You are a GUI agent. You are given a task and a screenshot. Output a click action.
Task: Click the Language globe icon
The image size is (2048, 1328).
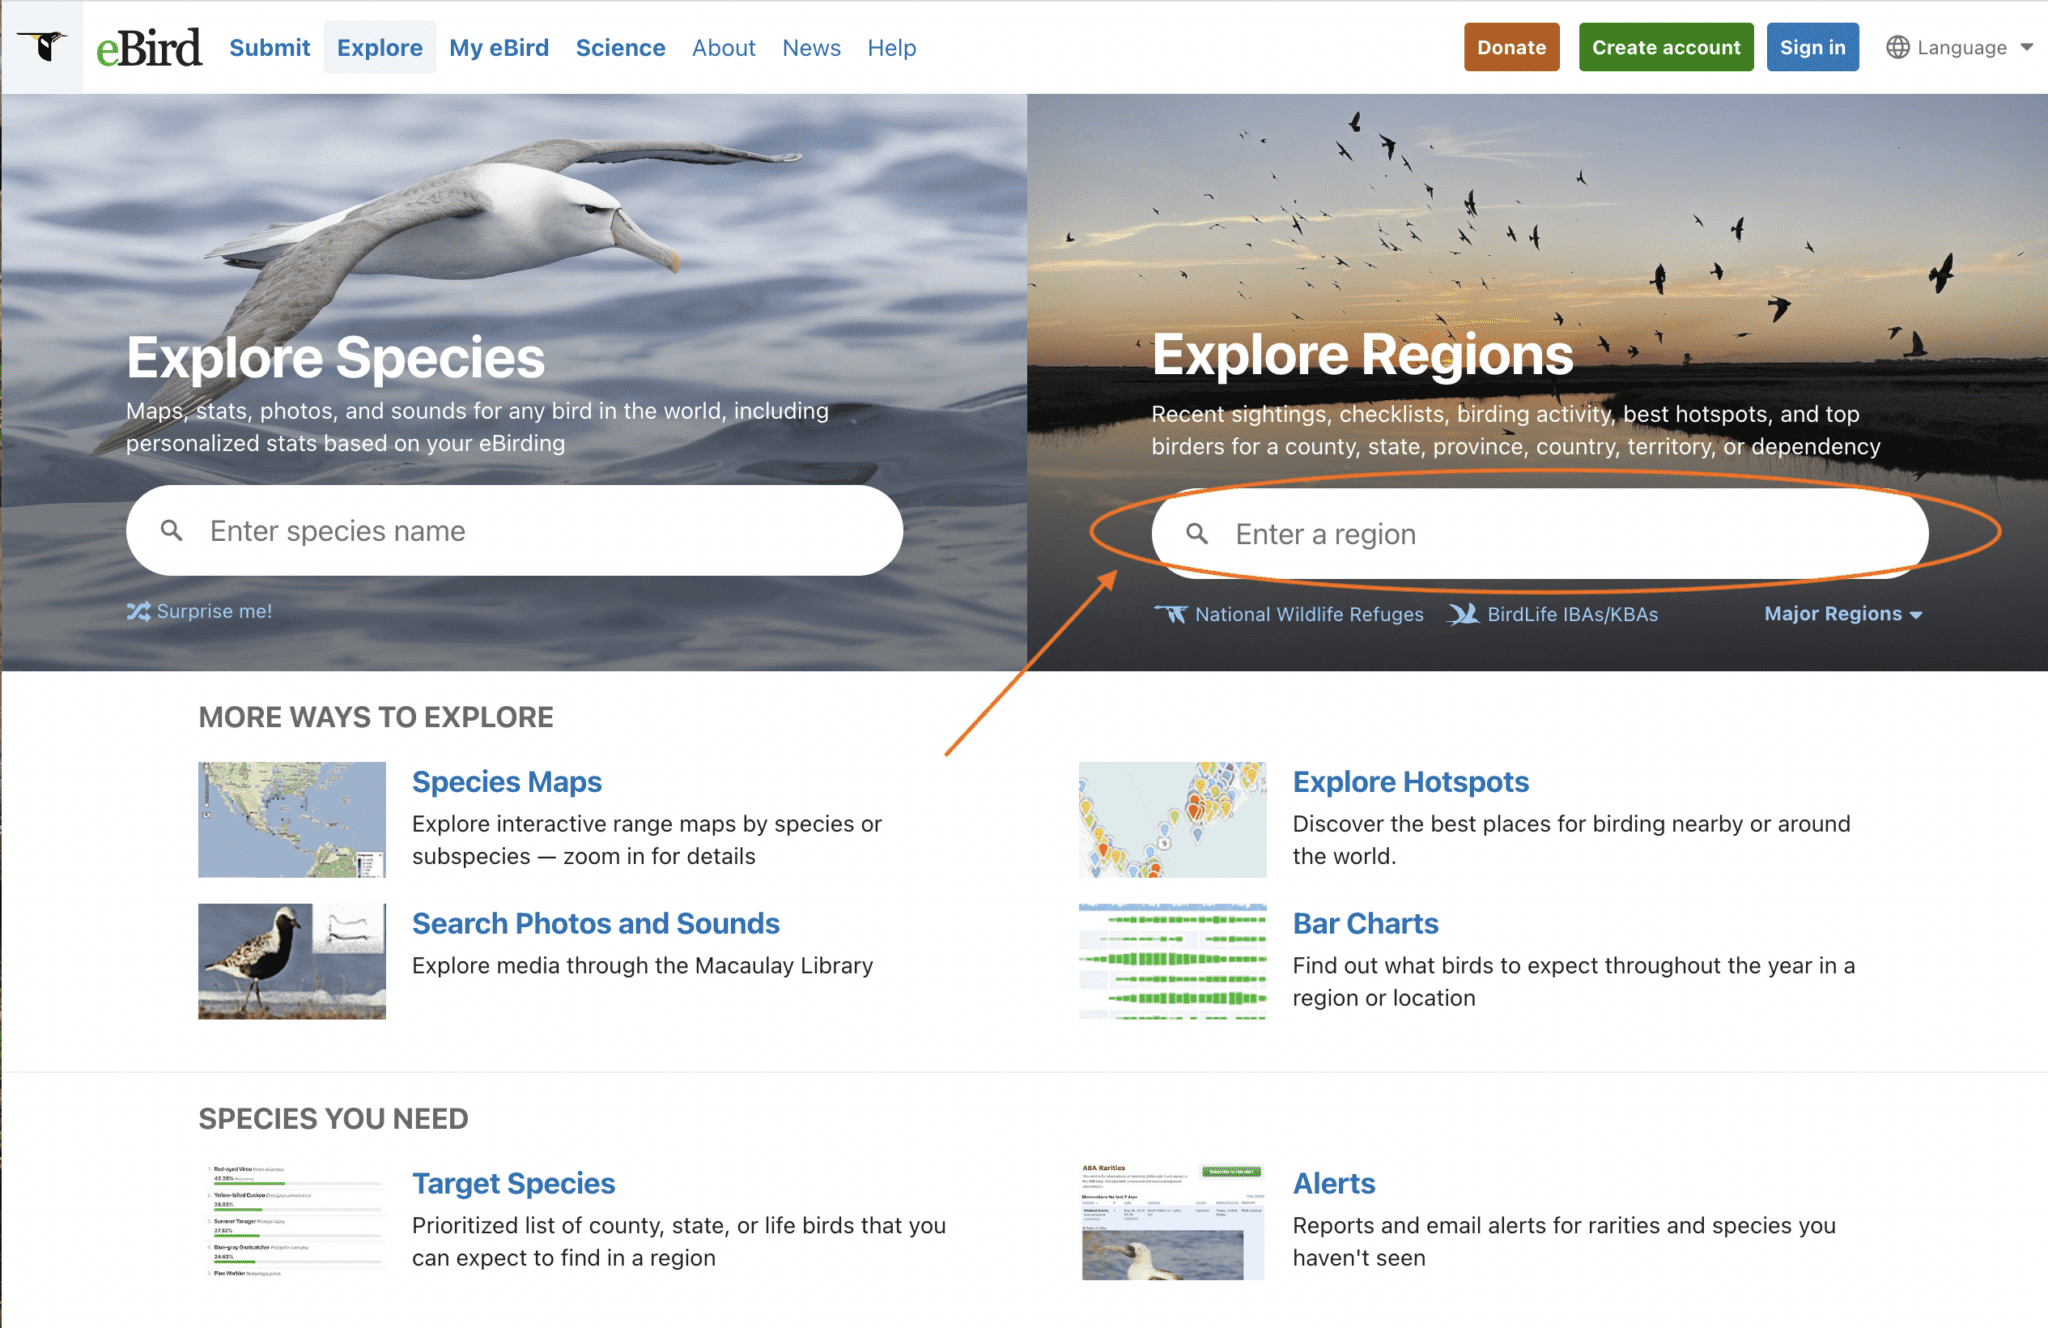tap(1897, 47)
